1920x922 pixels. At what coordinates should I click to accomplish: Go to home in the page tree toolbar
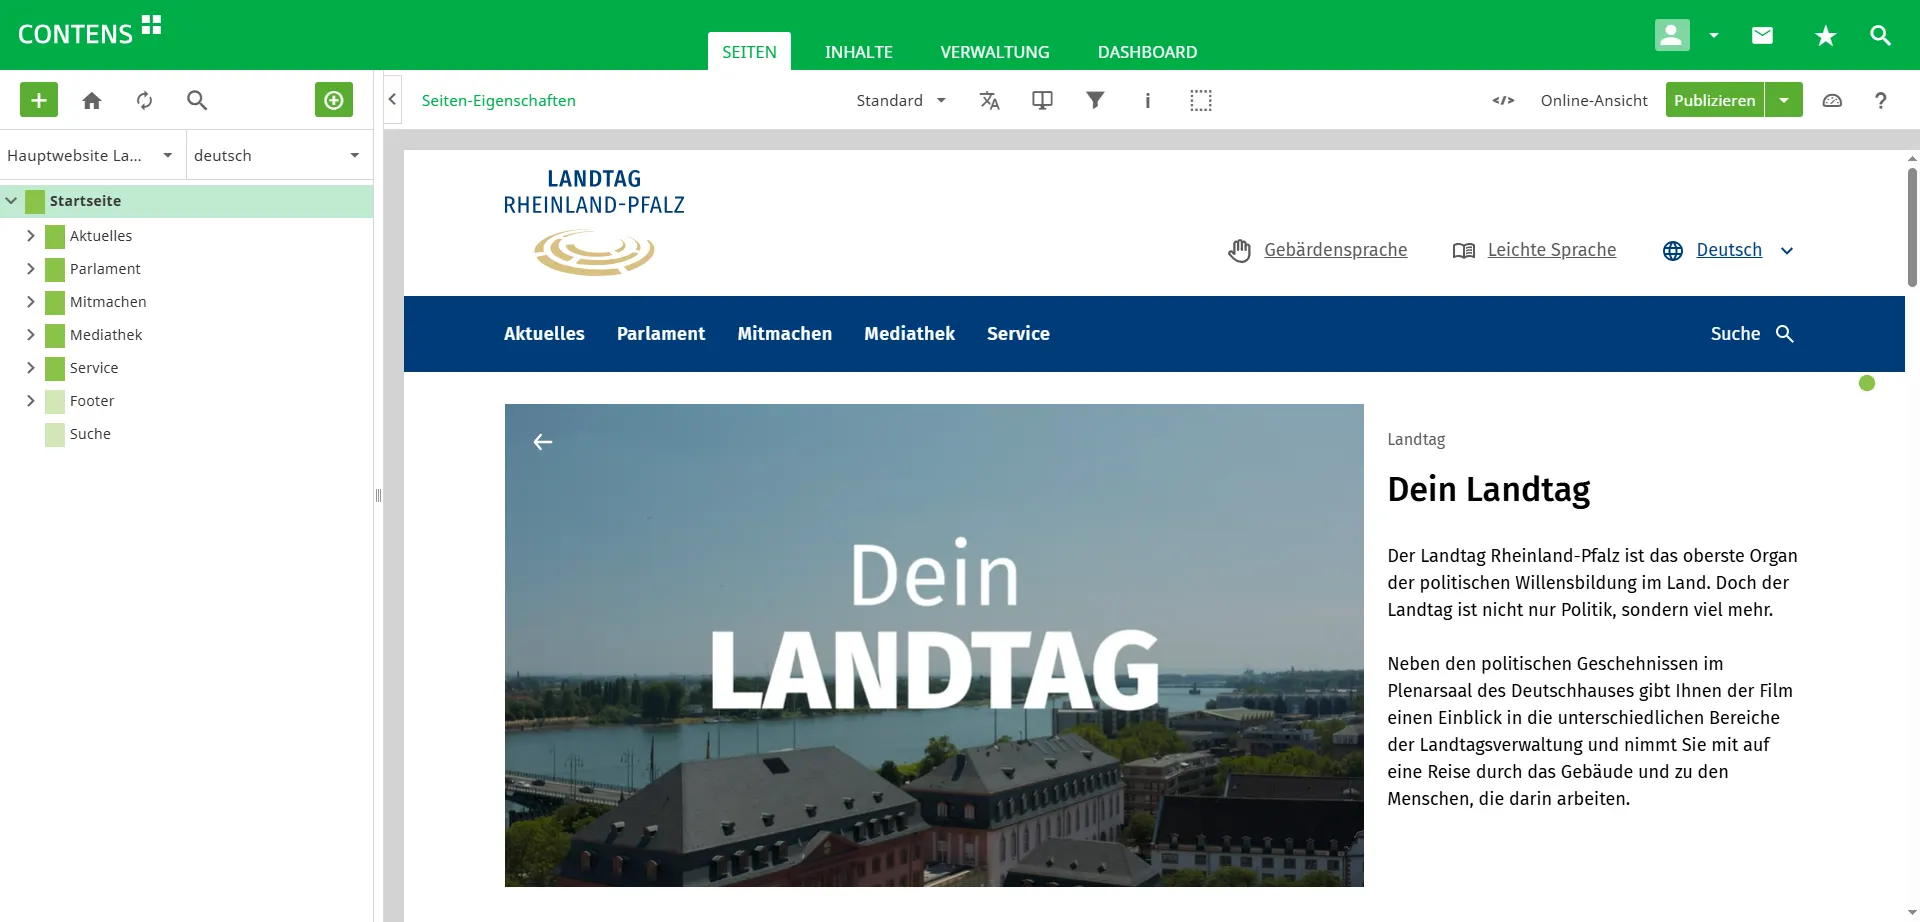[x=92, y=100]
